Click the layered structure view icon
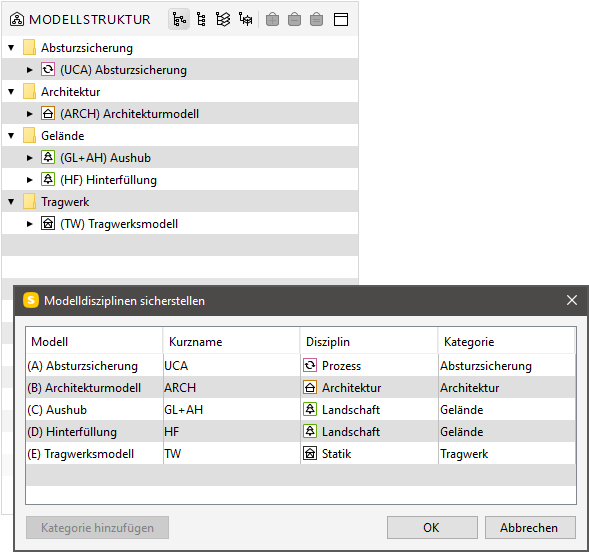This screenshot has width=589, height=552. click(x=223, y=20)
